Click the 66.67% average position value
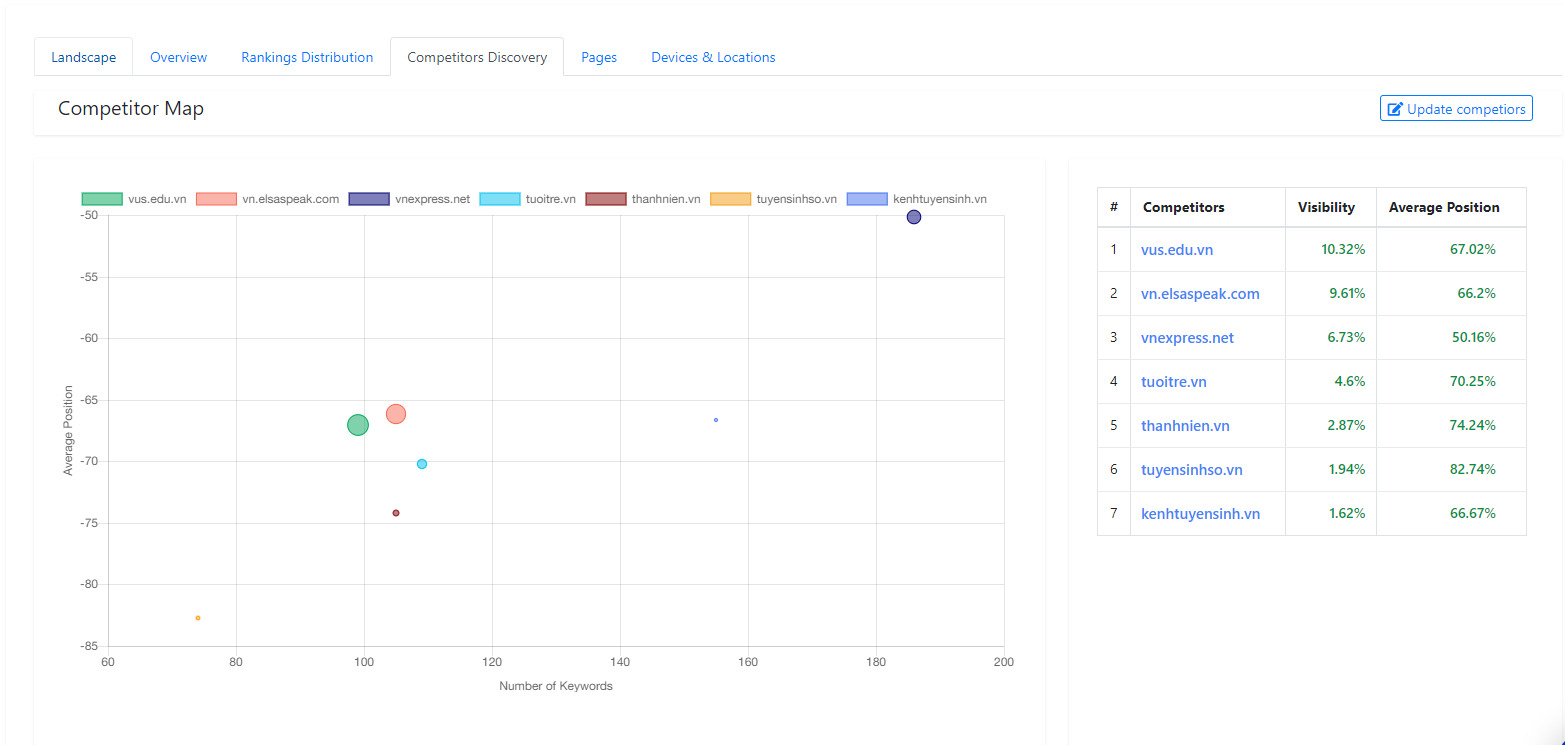Screen dimensions: 1565x745 (x=1473, y=514)
